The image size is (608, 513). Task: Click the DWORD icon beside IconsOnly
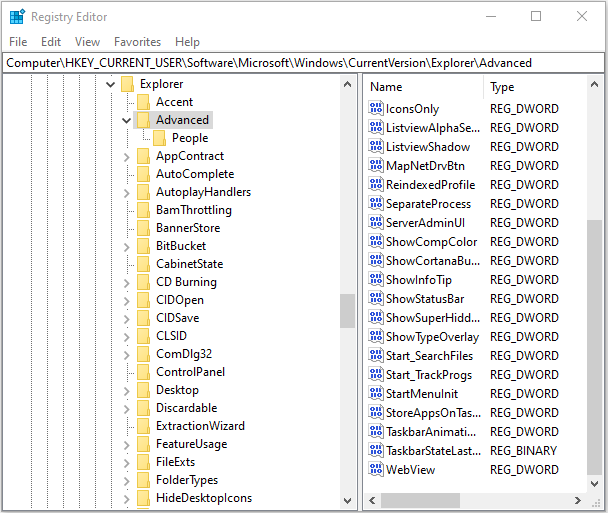click(x=376, y=109)
